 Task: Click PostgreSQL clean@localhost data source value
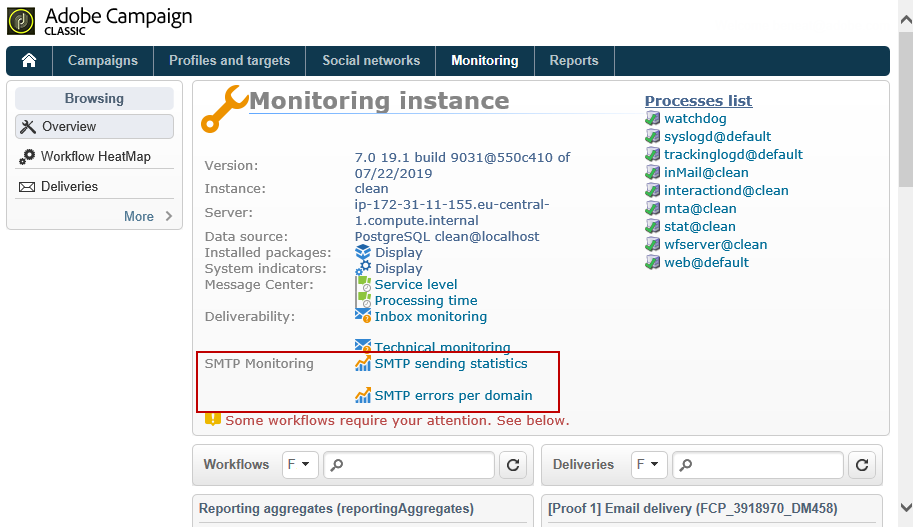(447, 236)
